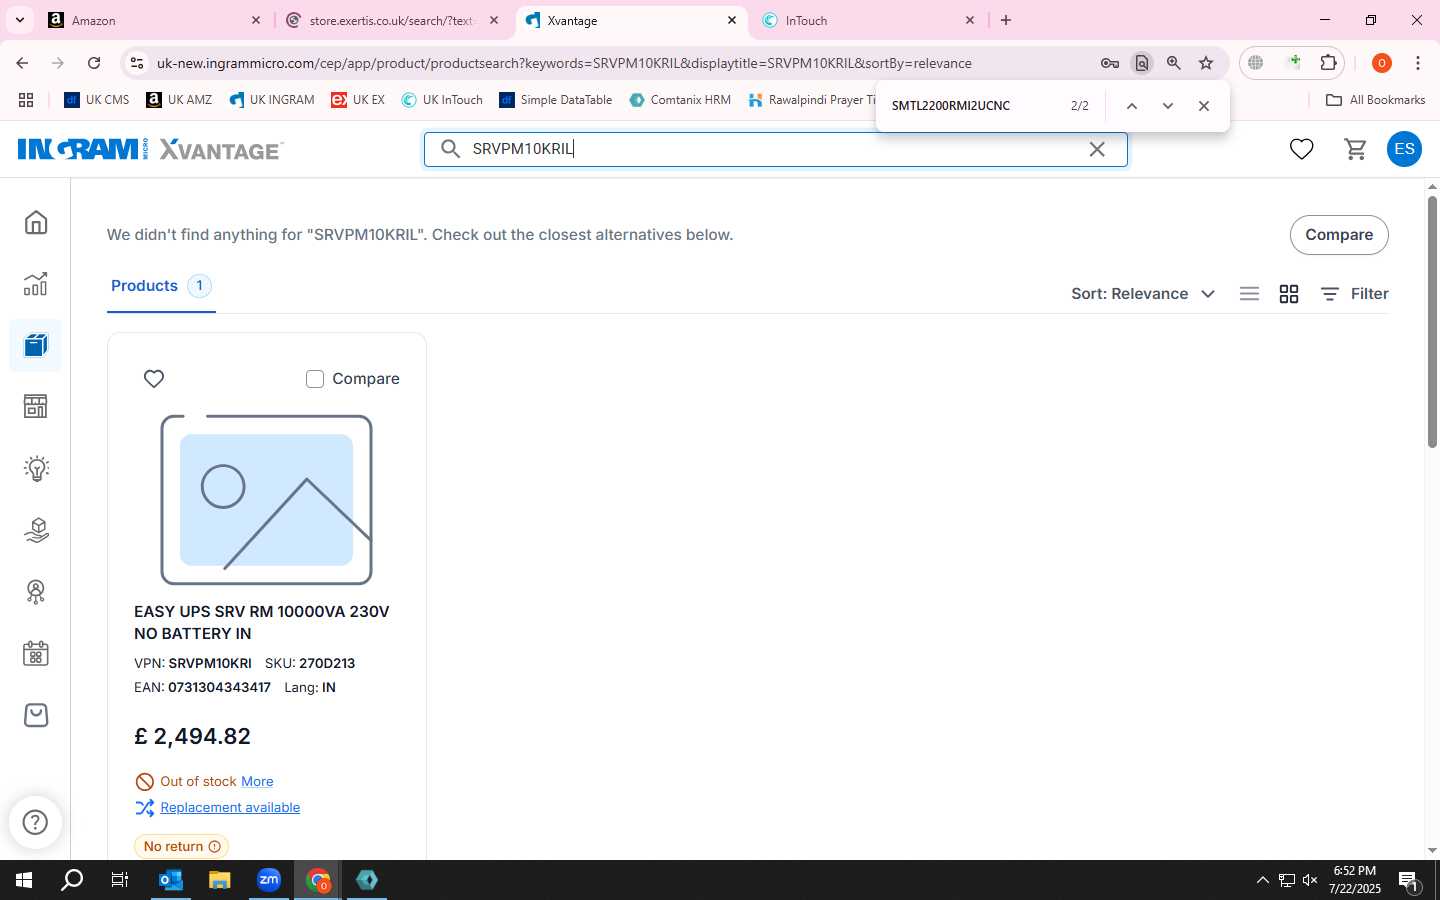Screen dimensions: 1440x900
Task: Open the ES user profile avatar
Action: [x=1404, y=149]
